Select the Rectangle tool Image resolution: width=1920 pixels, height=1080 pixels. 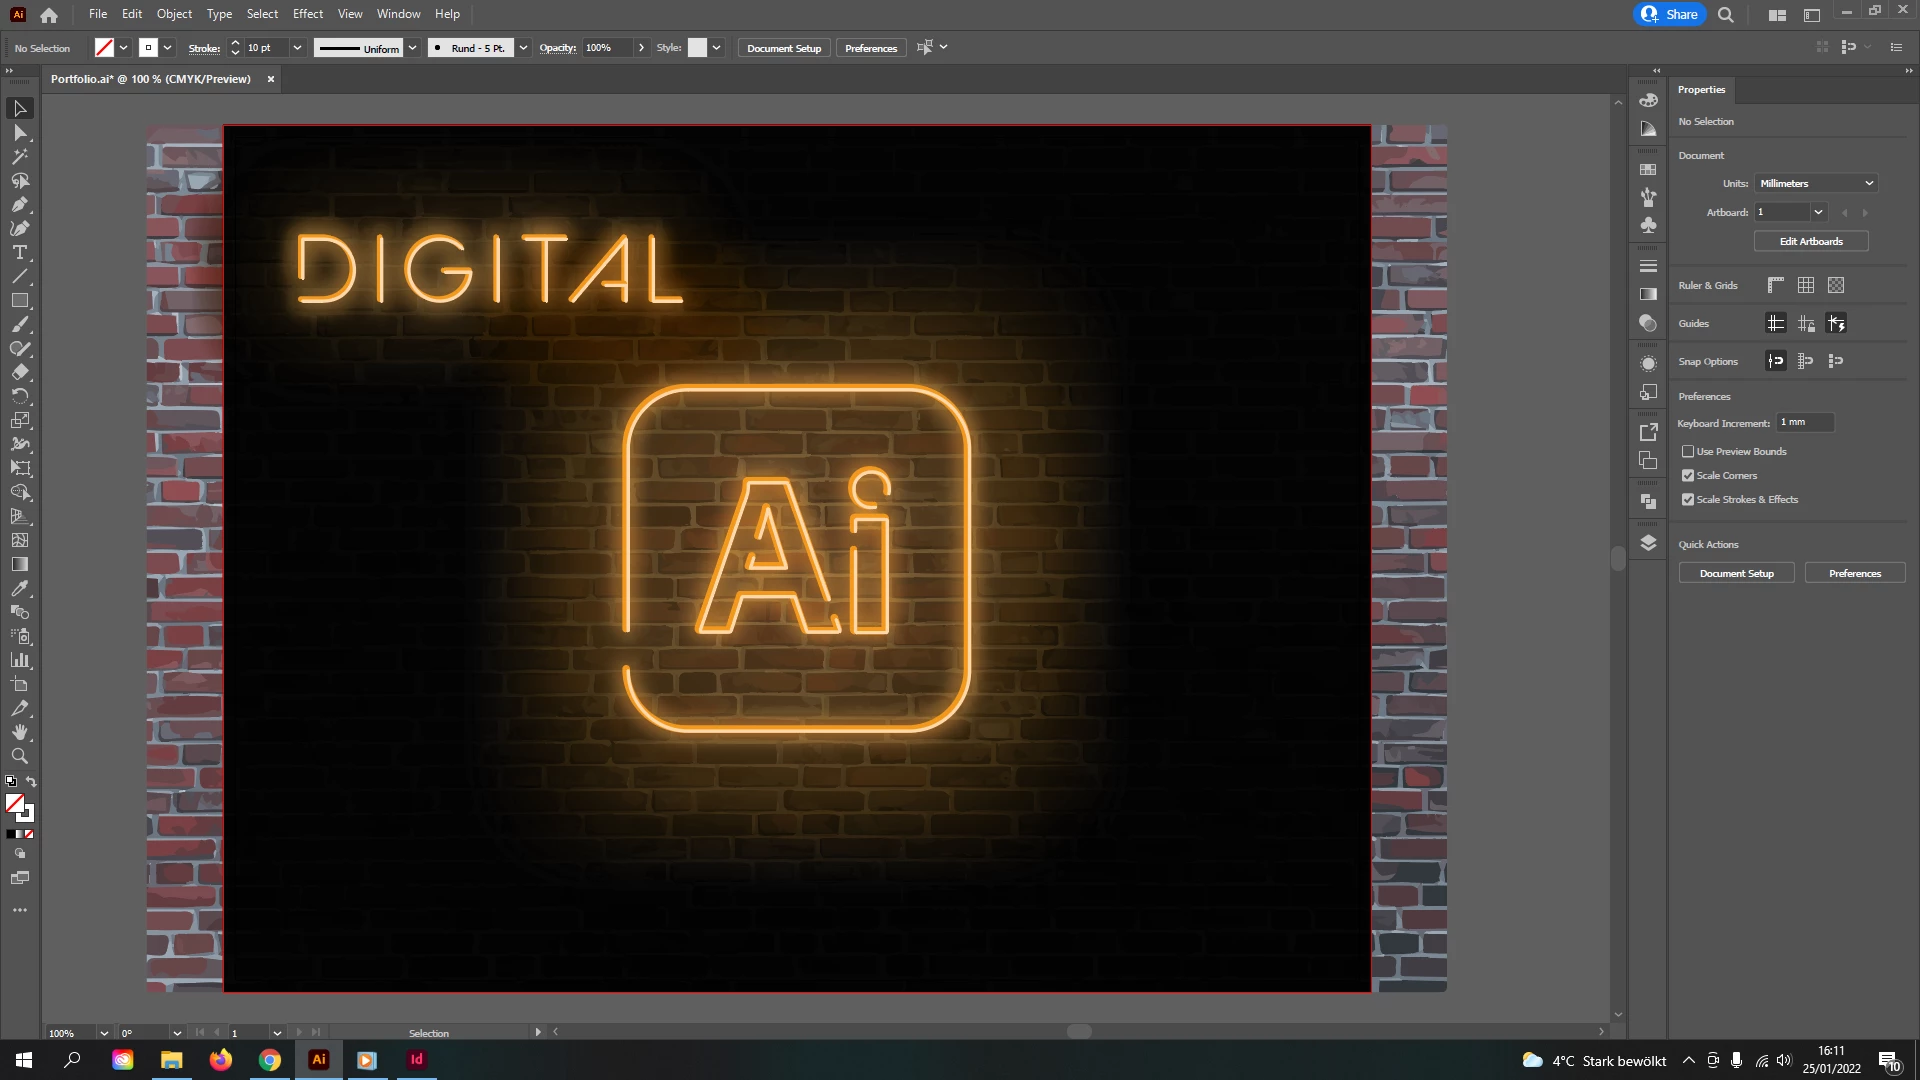click(x=19, y=301)
